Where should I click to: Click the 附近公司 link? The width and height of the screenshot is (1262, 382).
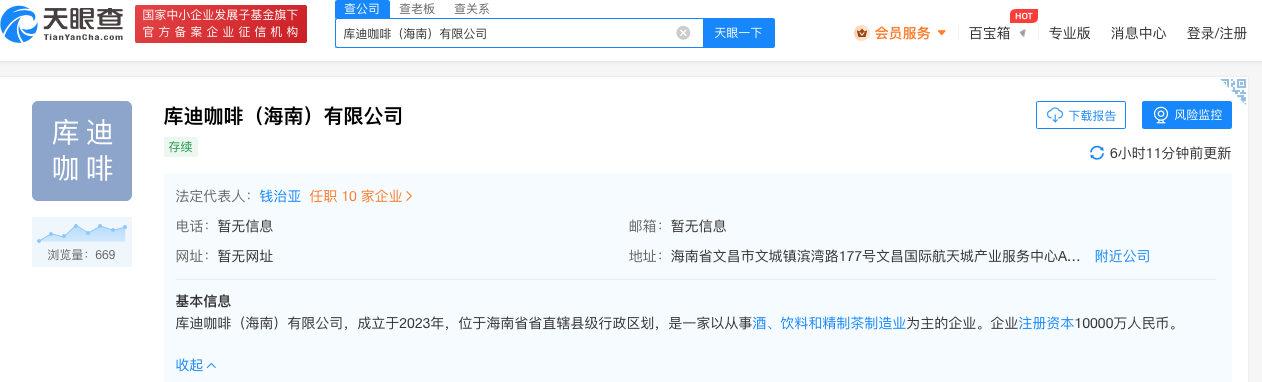tap(1122, 256)
